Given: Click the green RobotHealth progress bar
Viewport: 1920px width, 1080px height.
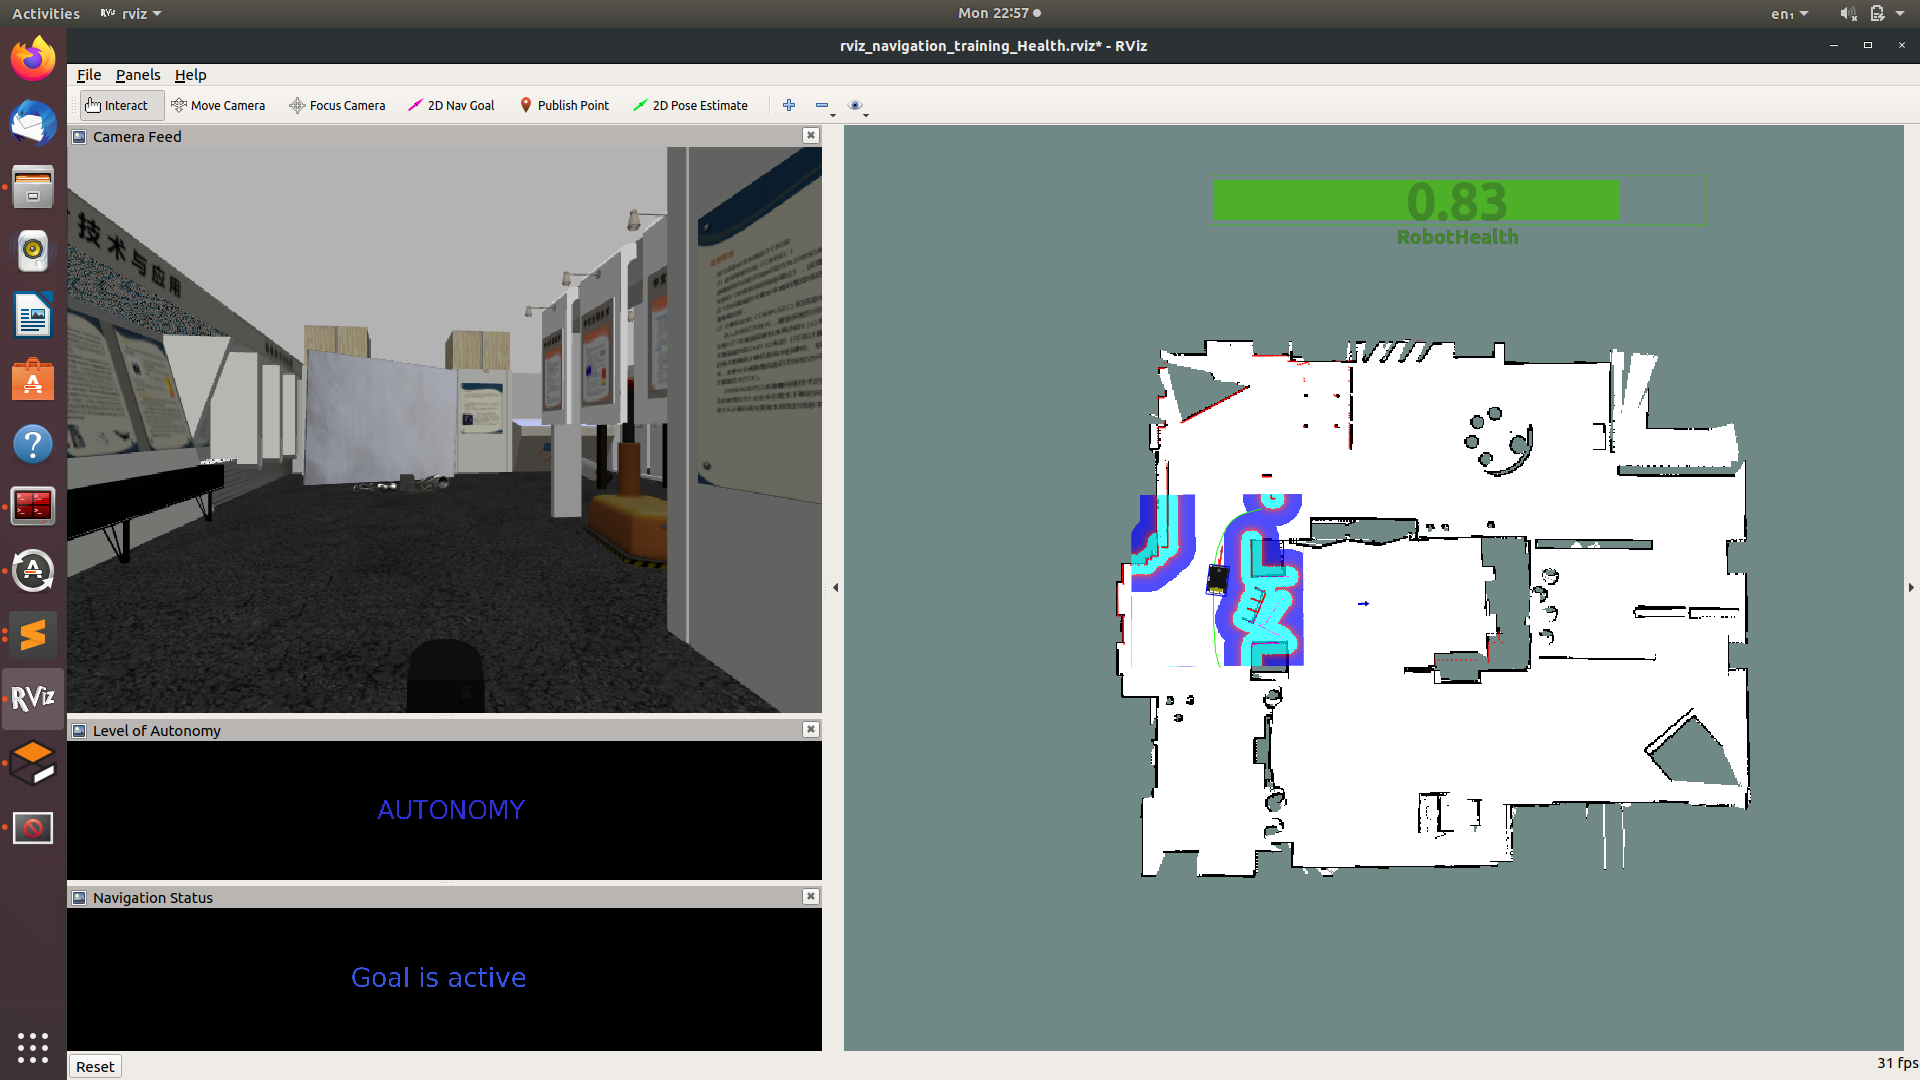Looking at the screenshot, I should click(x=1415, y=200).
